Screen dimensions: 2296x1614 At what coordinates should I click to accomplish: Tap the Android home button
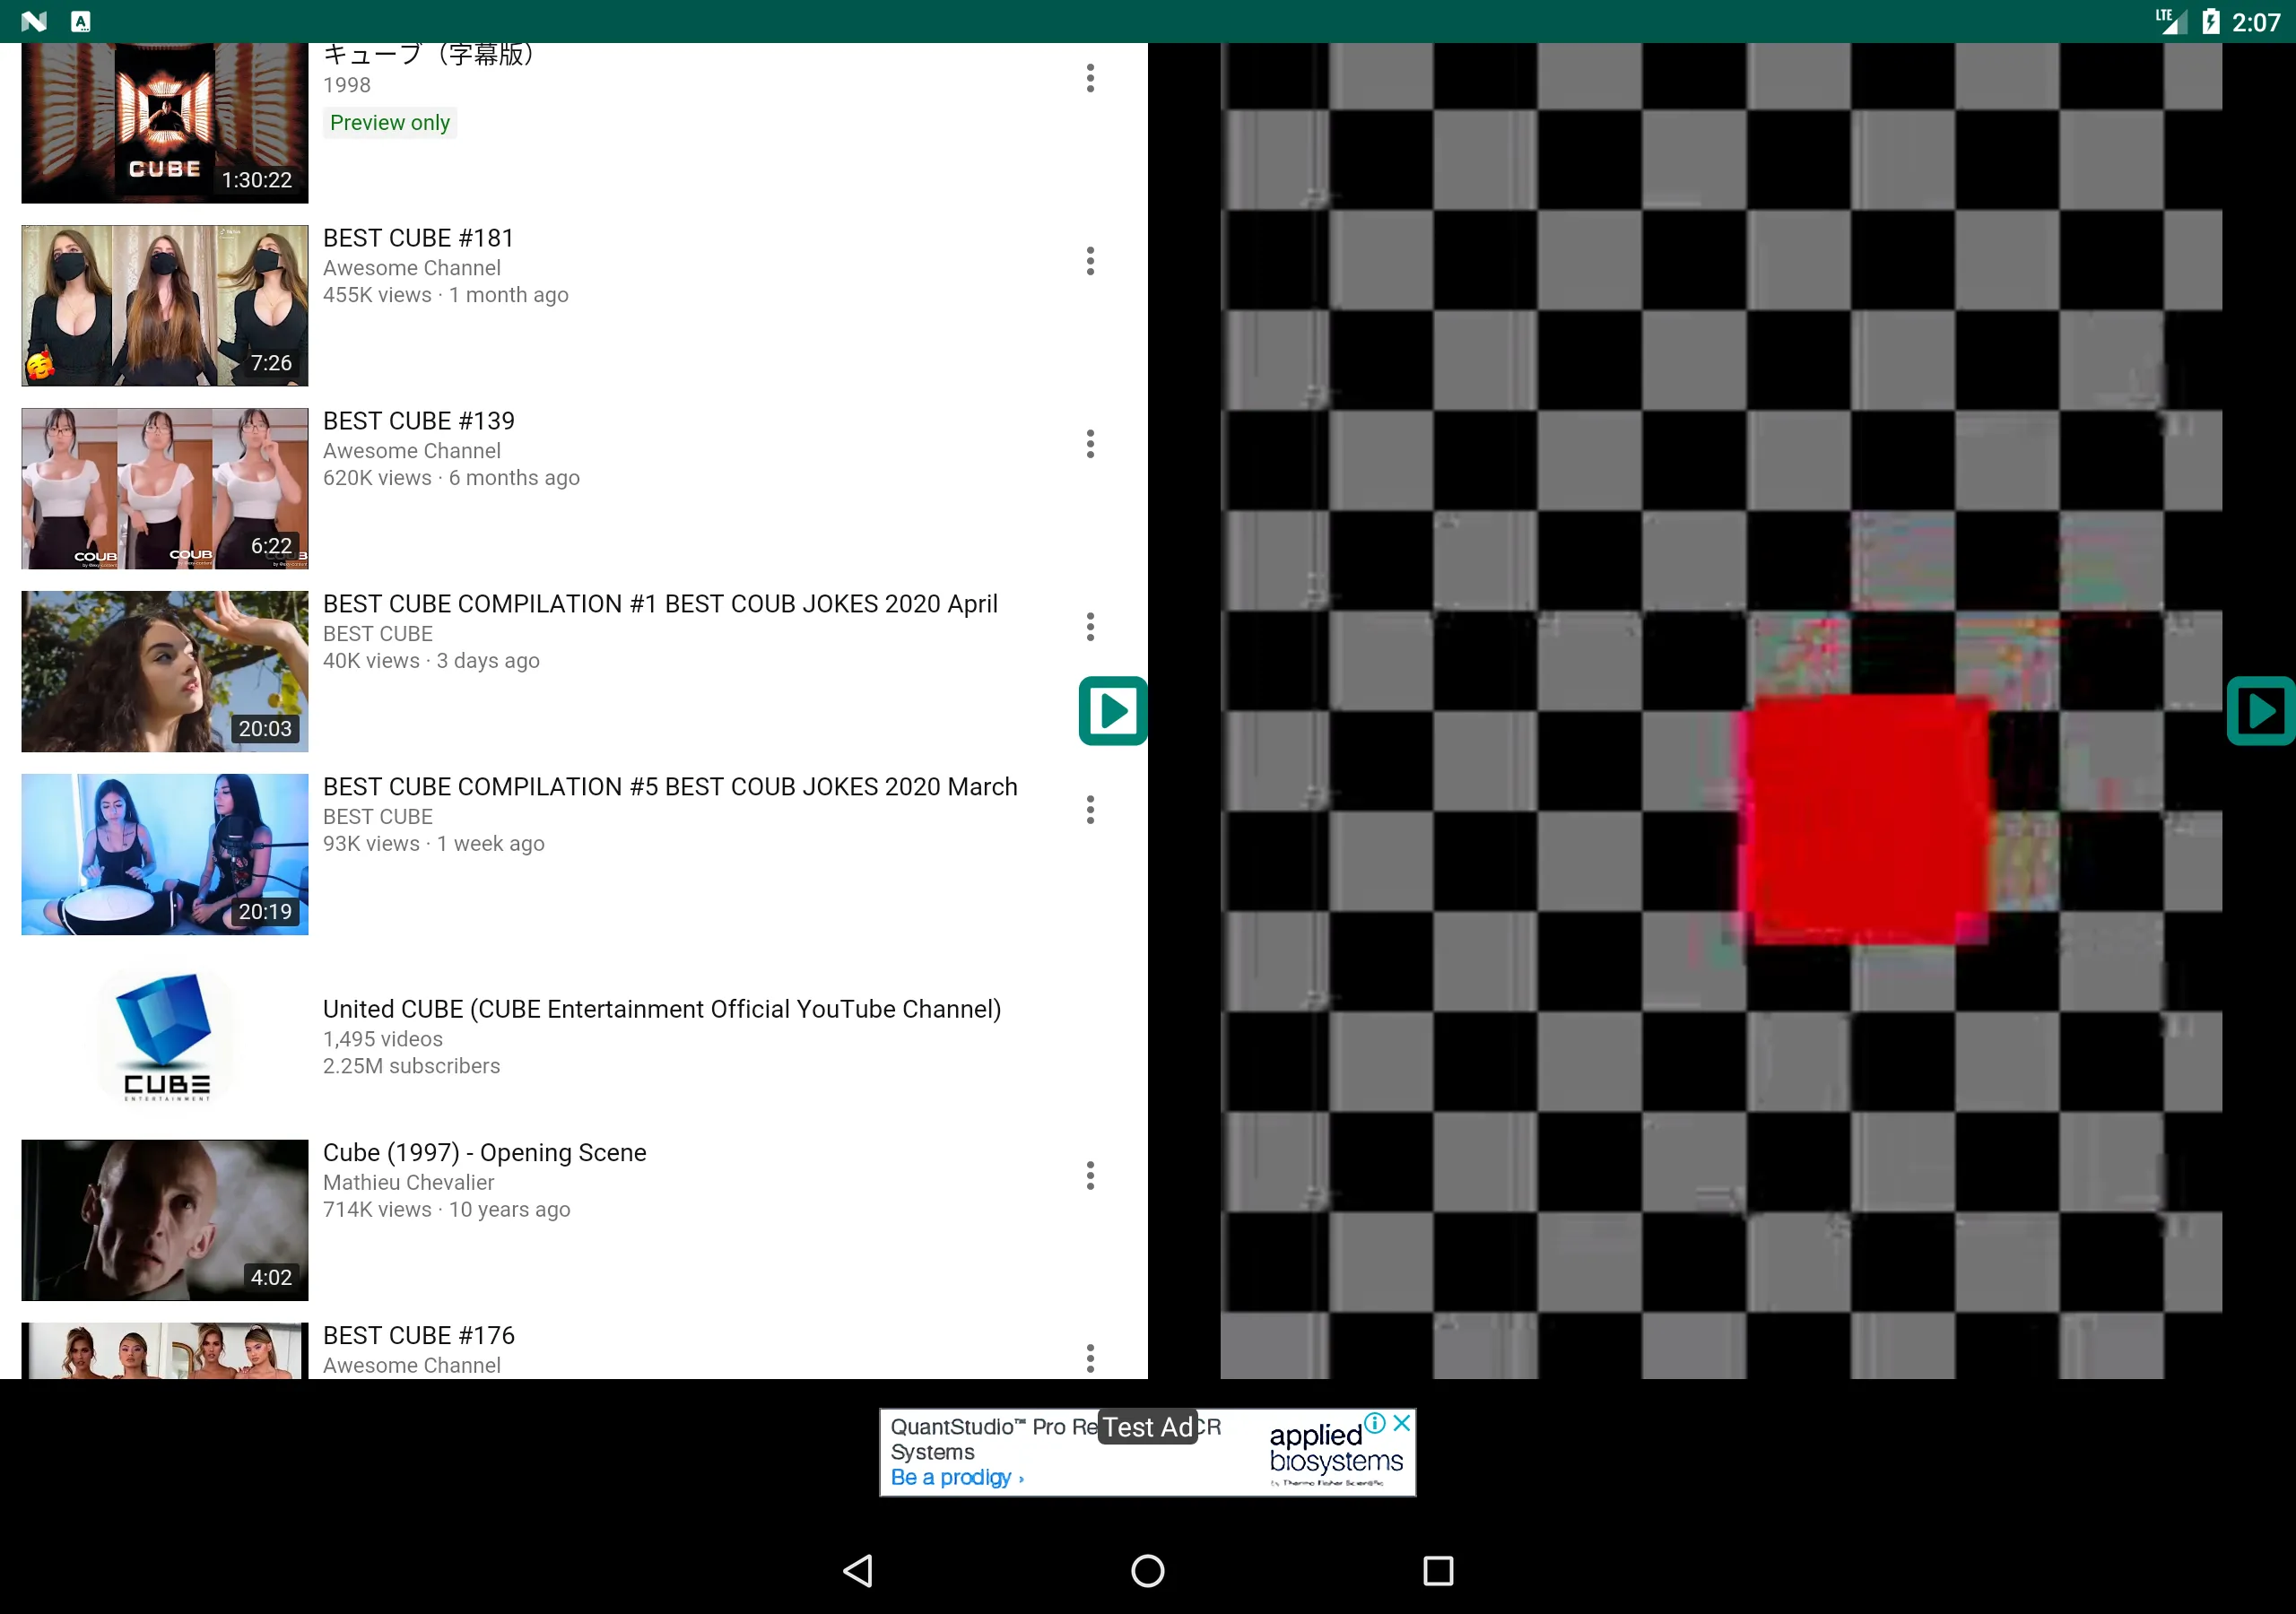(1148, 1570)
